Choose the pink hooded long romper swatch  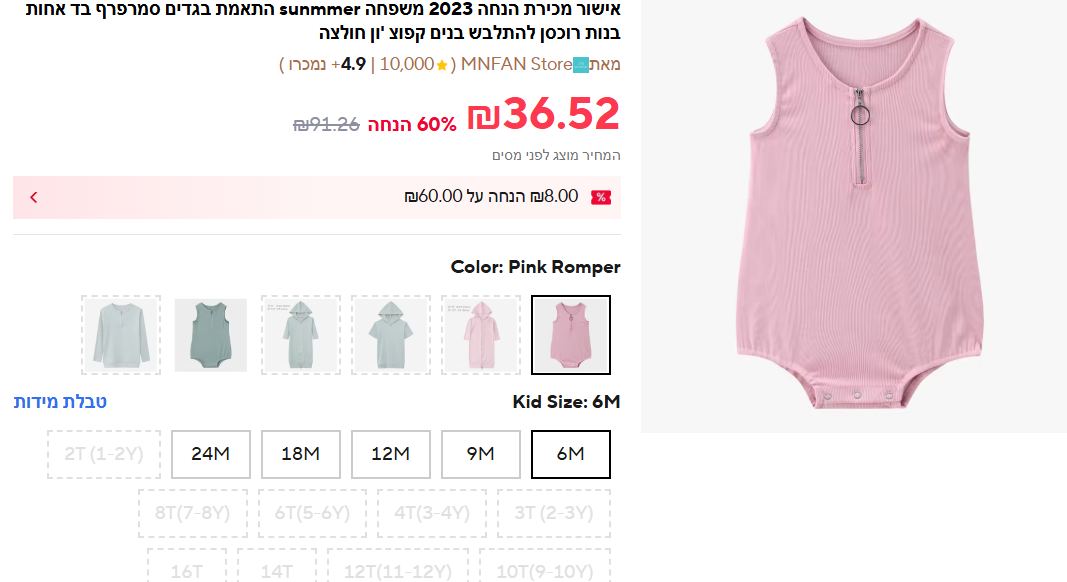coord(480,335)
